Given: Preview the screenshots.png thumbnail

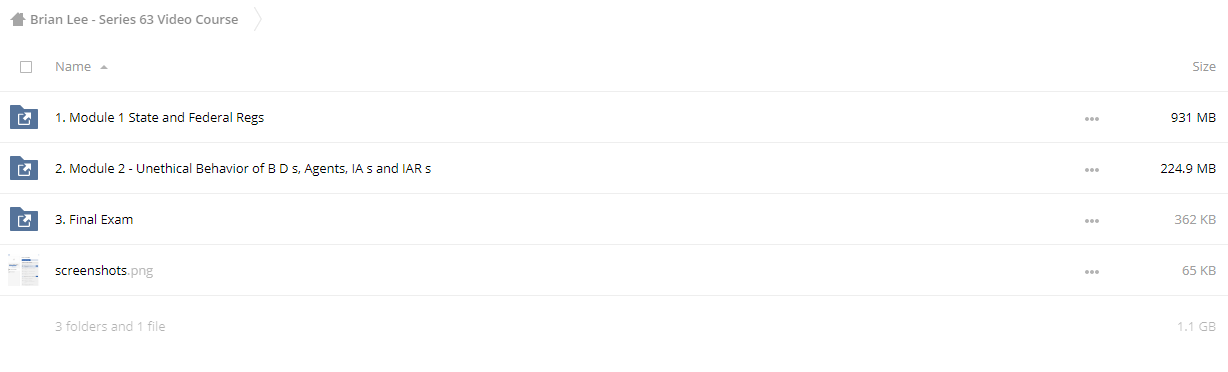Looking at the screenshot, I should (x=23, y=271).
